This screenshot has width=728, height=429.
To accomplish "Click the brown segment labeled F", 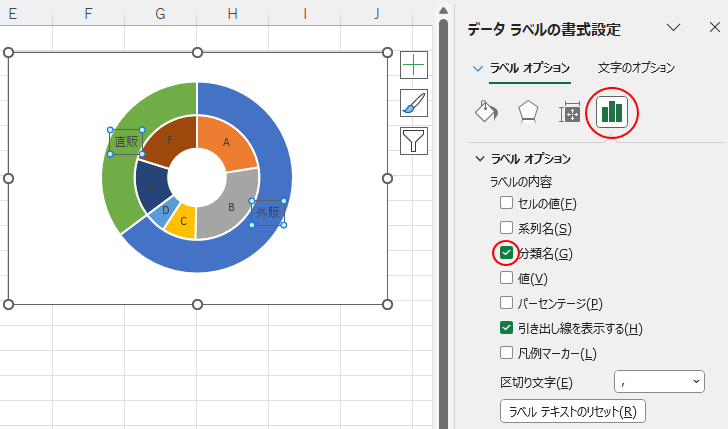I will [170, 140].
